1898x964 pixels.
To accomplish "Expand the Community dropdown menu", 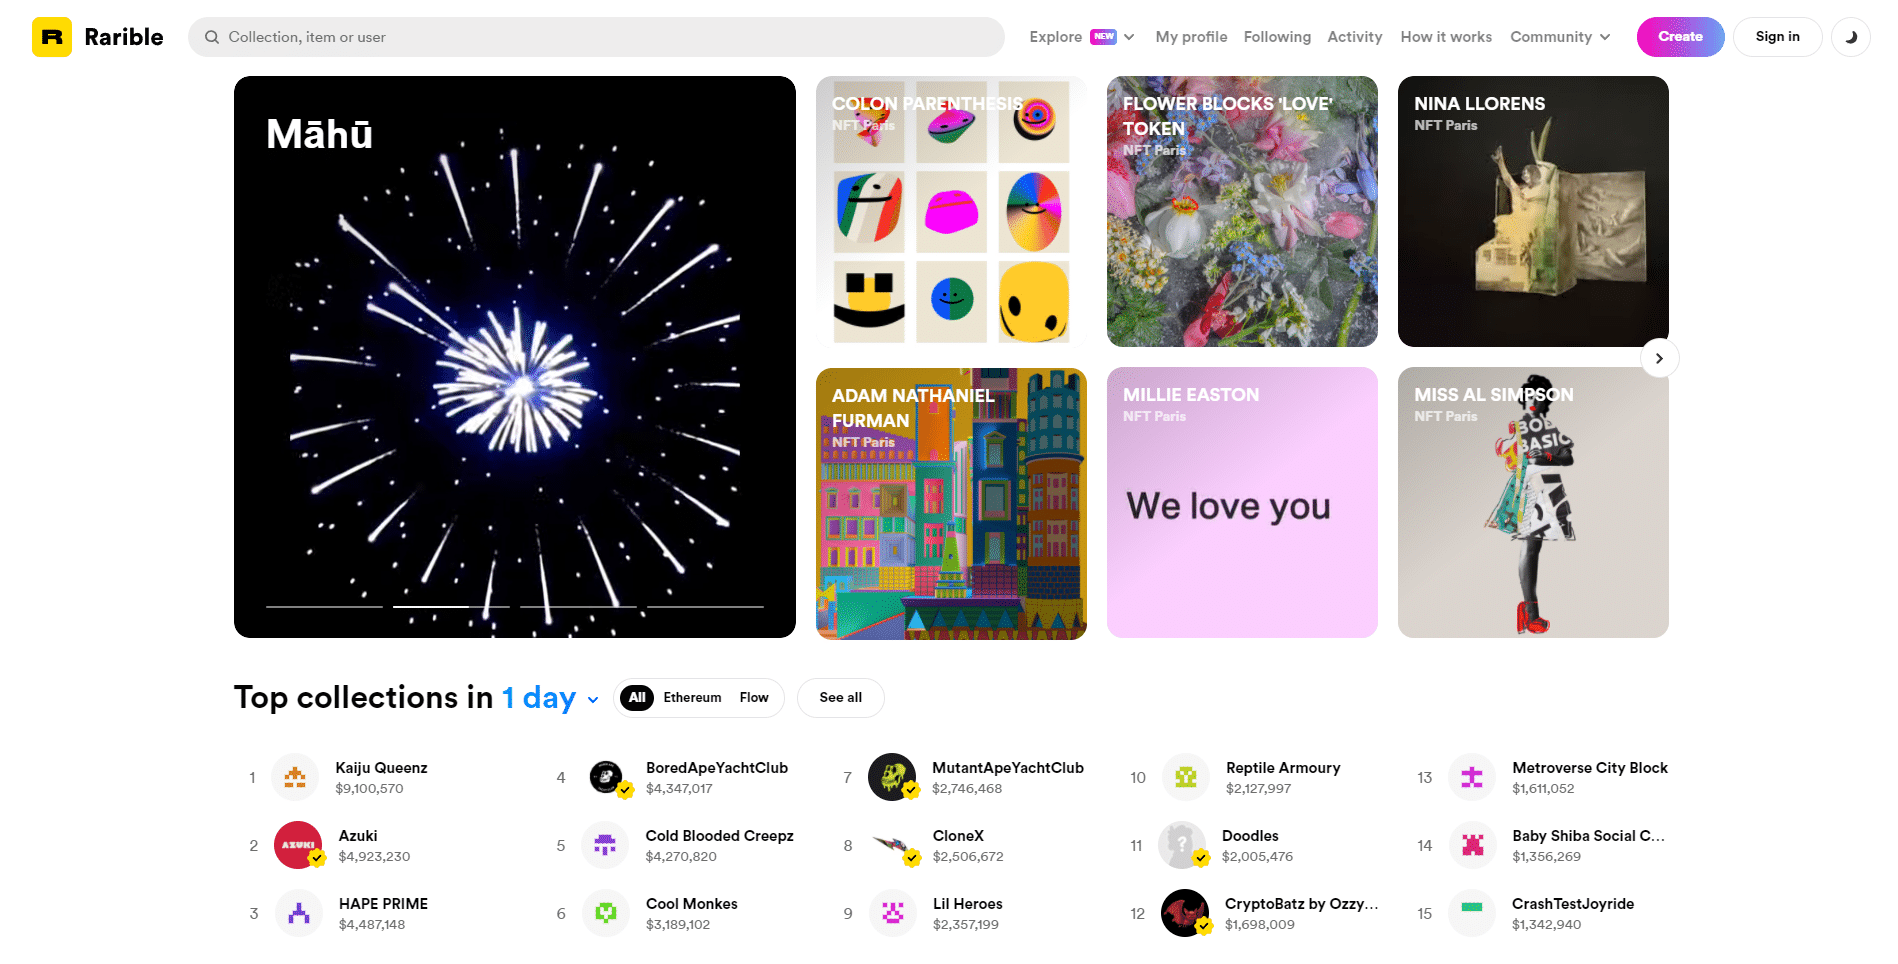I will click(x=1560, y=37).
